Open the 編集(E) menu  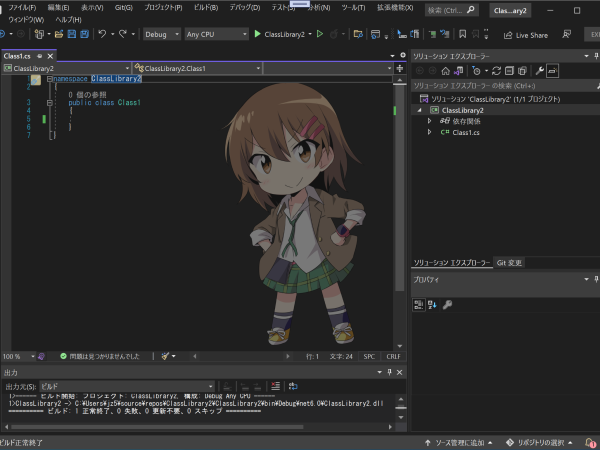58,8
